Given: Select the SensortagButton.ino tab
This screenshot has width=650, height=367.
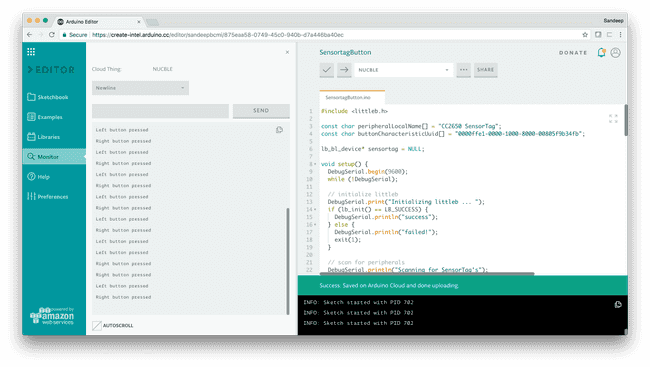Looking at the screenshot, I should (352, 97).
